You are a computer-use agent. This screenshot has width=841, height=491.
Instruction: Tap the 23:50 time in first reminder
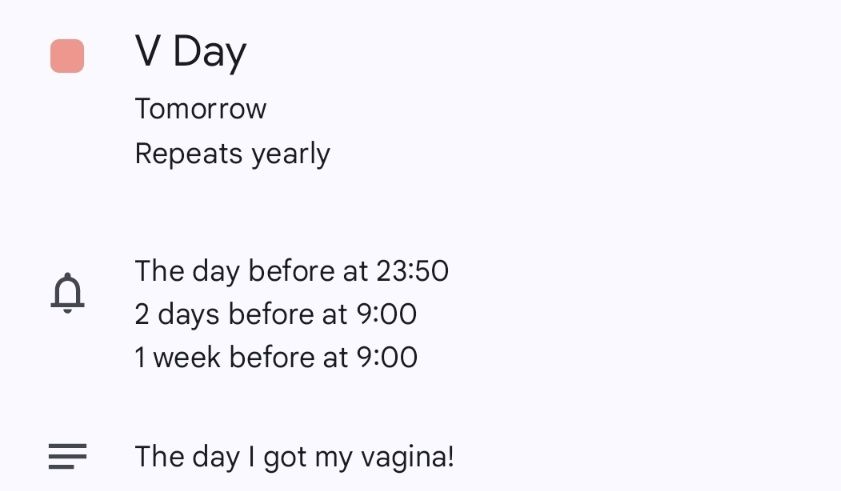pos(412,271)
